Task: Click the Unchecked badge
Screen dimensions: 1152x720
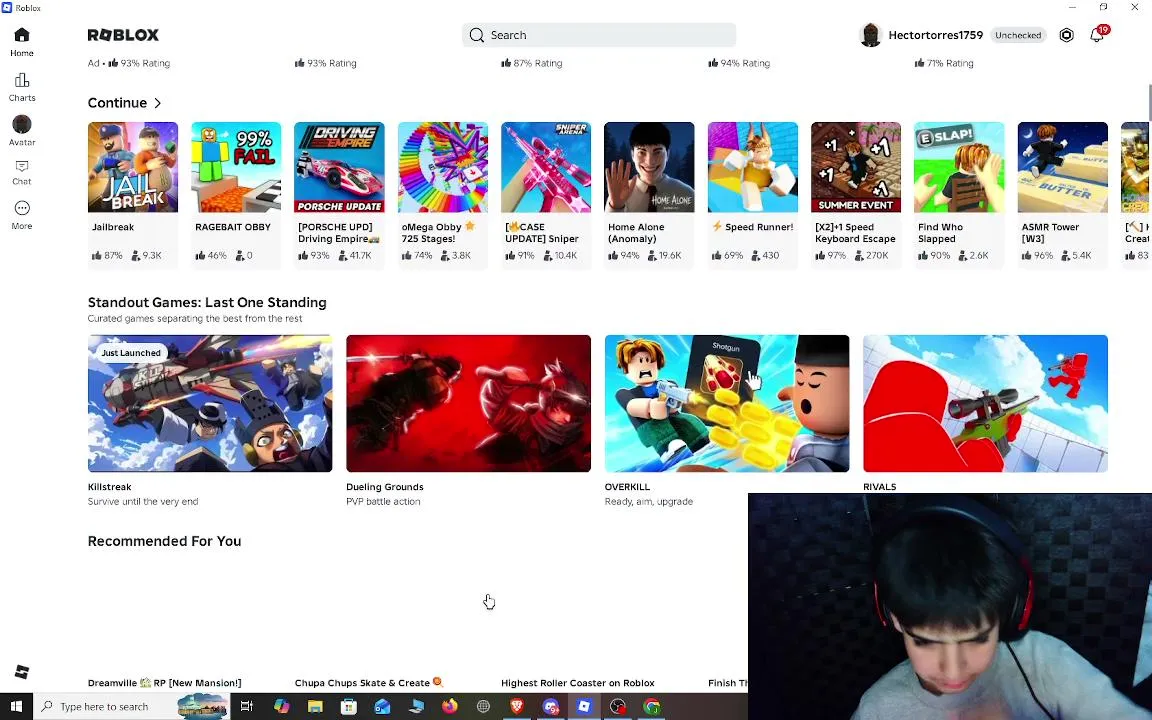Action: point(1018,35)
